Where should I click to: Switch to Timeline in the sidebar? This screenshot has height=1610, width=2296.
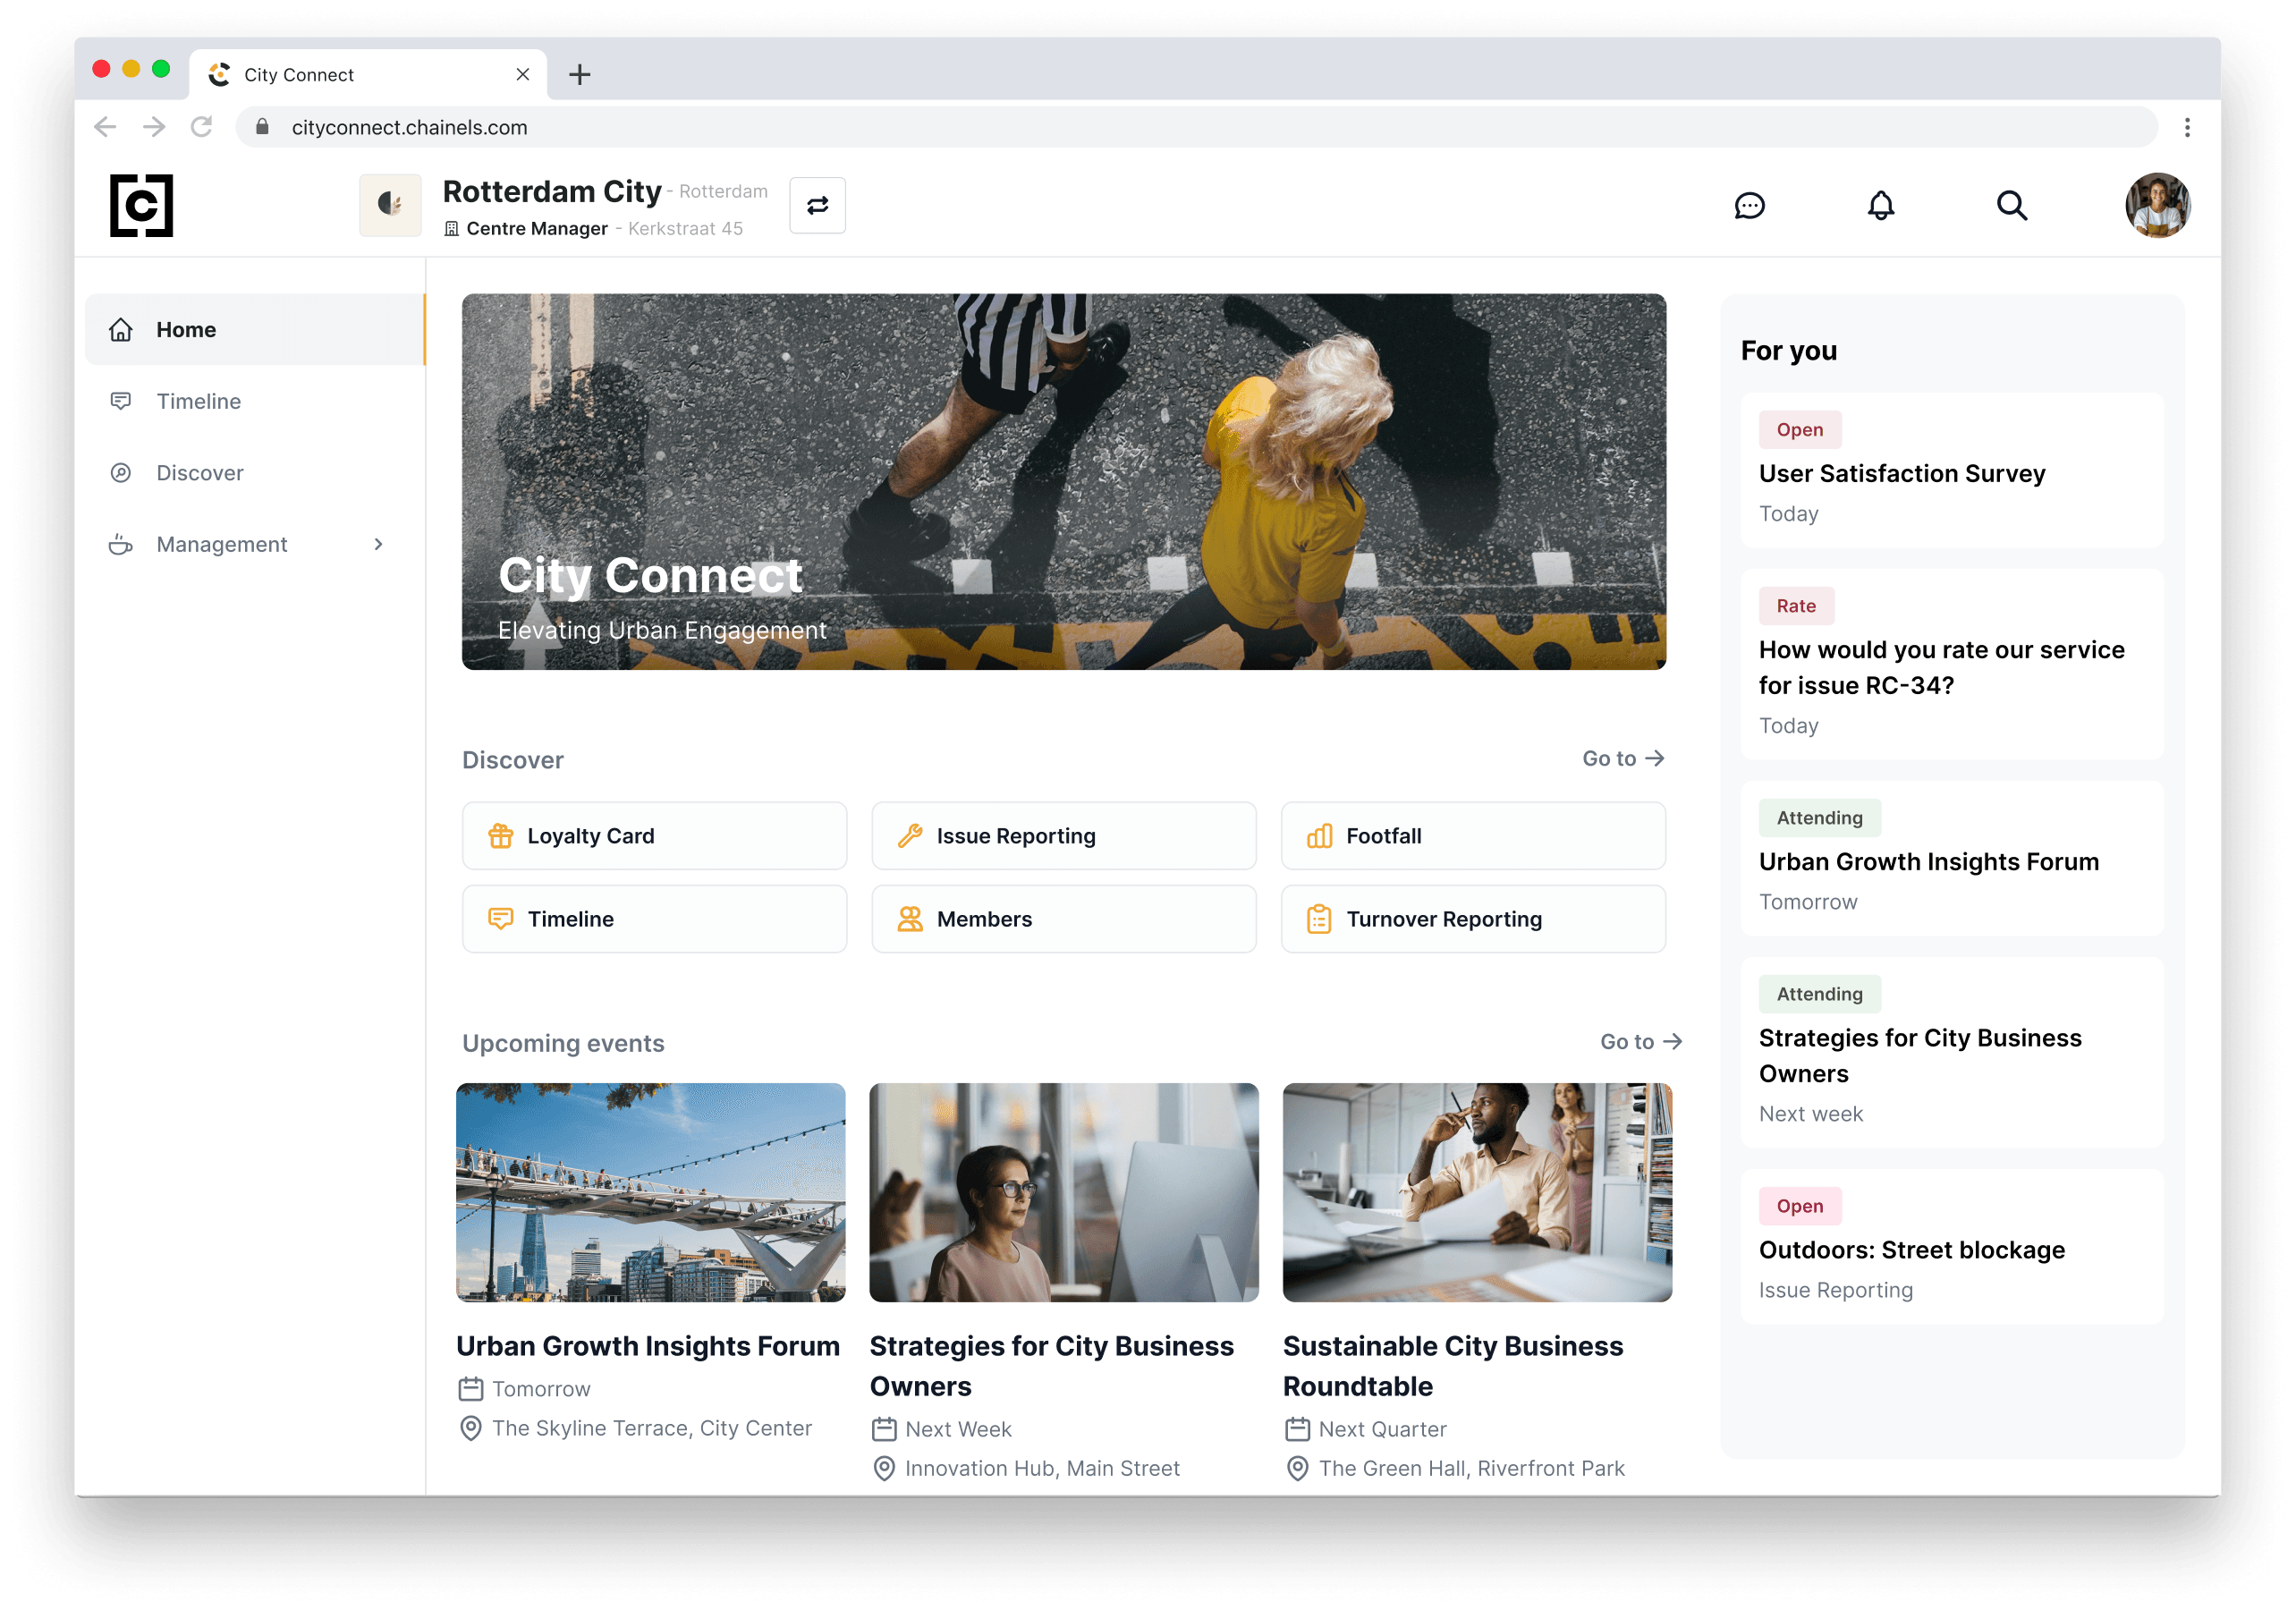199,401
